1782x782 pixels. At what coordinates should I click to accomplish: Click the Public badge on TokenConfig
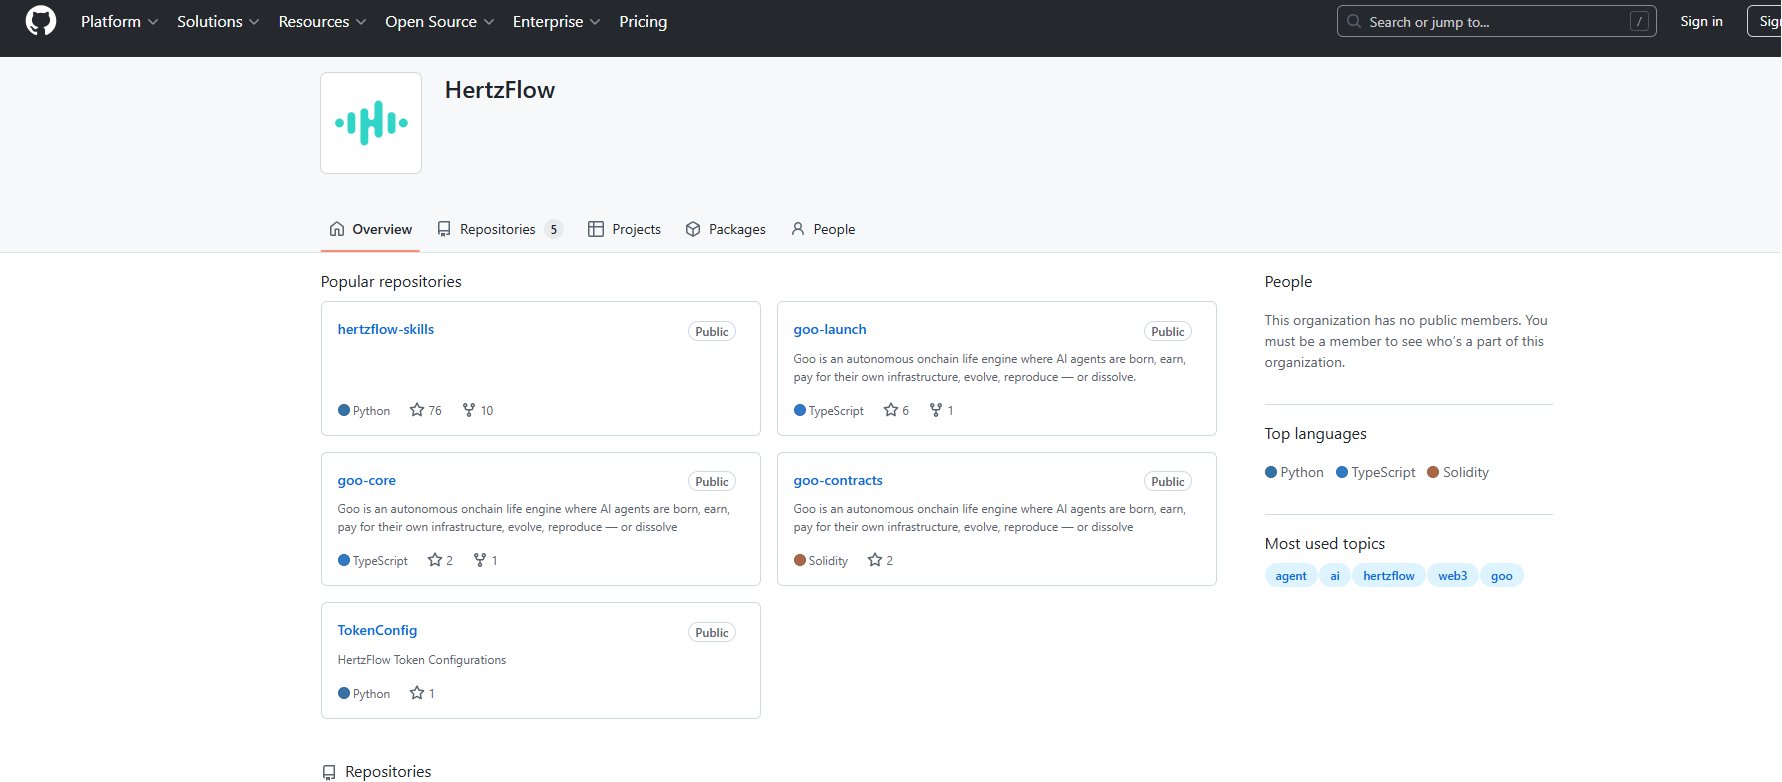712,632
